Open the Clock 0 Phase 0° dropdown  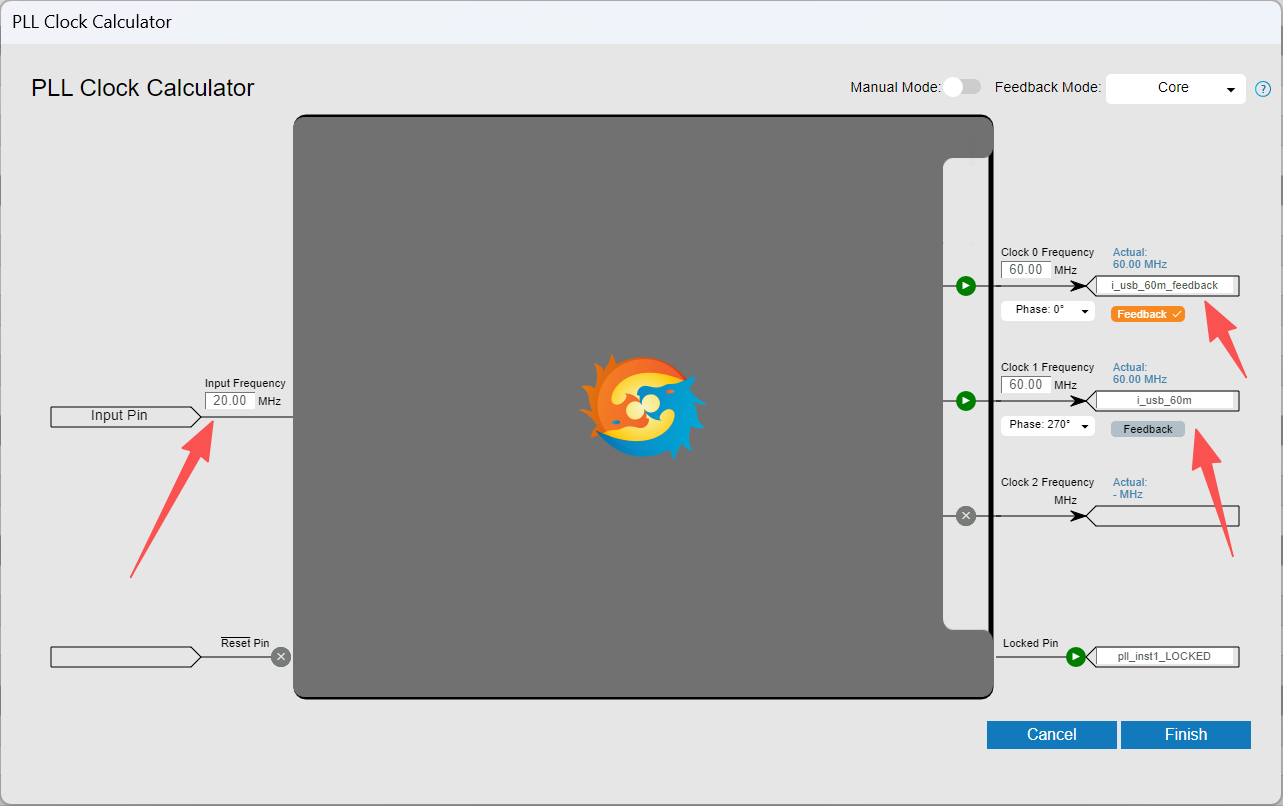1047,310
